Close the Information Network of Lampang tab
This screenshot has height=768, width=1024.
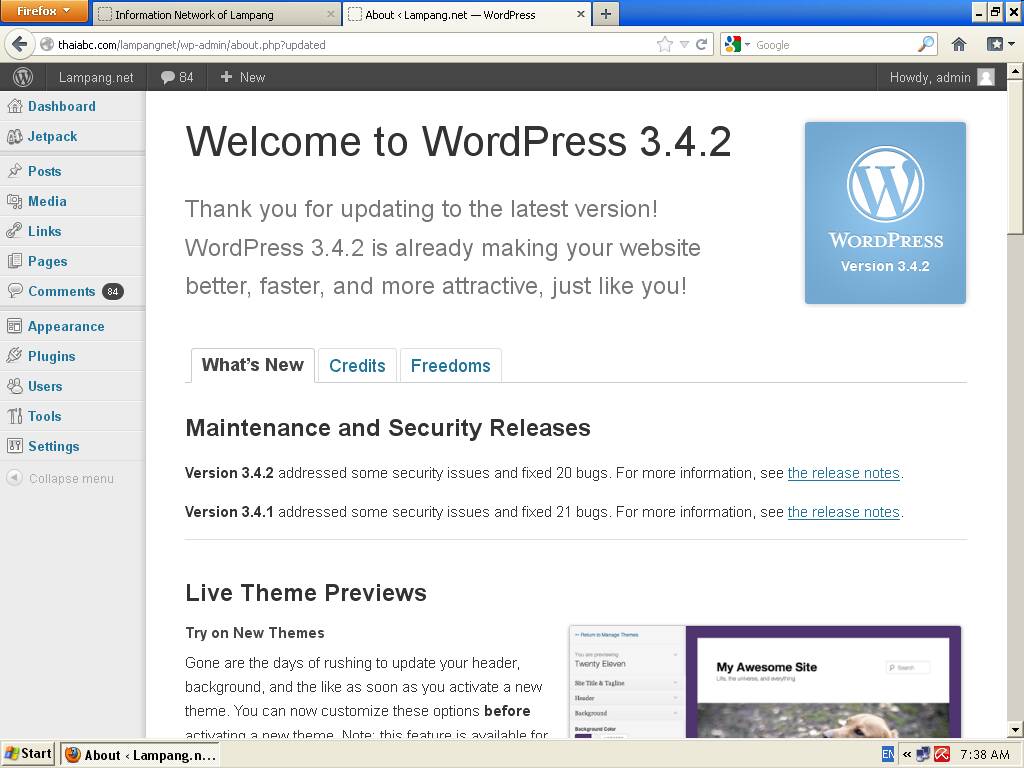pyautogui.click(x=330, y=14)
